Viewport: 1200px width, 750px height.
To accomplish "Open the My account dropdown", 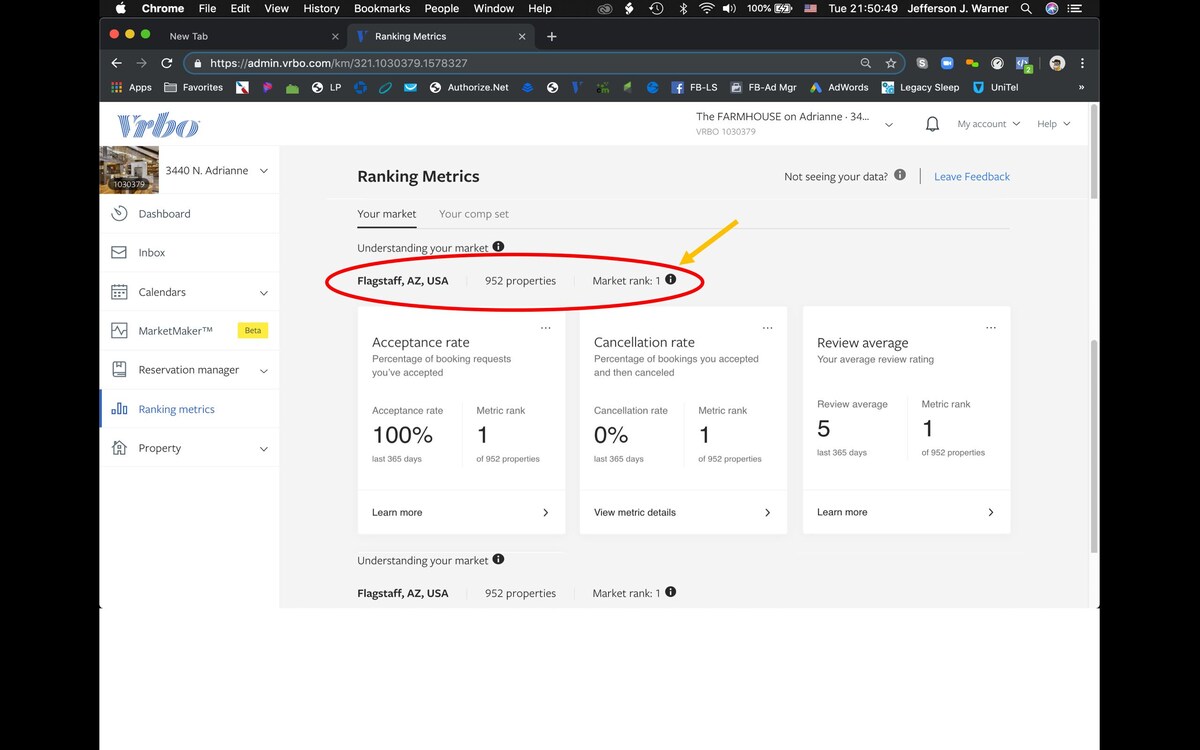I will coord(988,124).
